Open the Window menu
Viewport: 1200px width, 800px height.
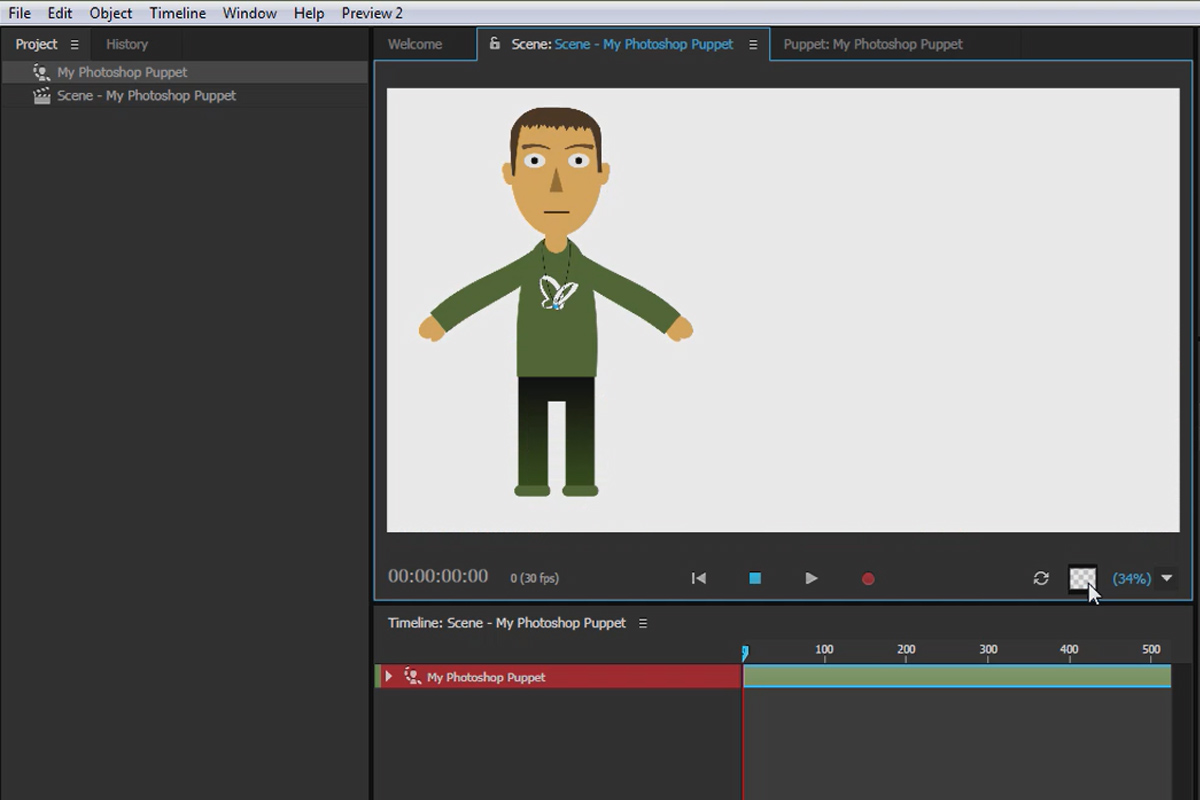(x=250, y=13)
